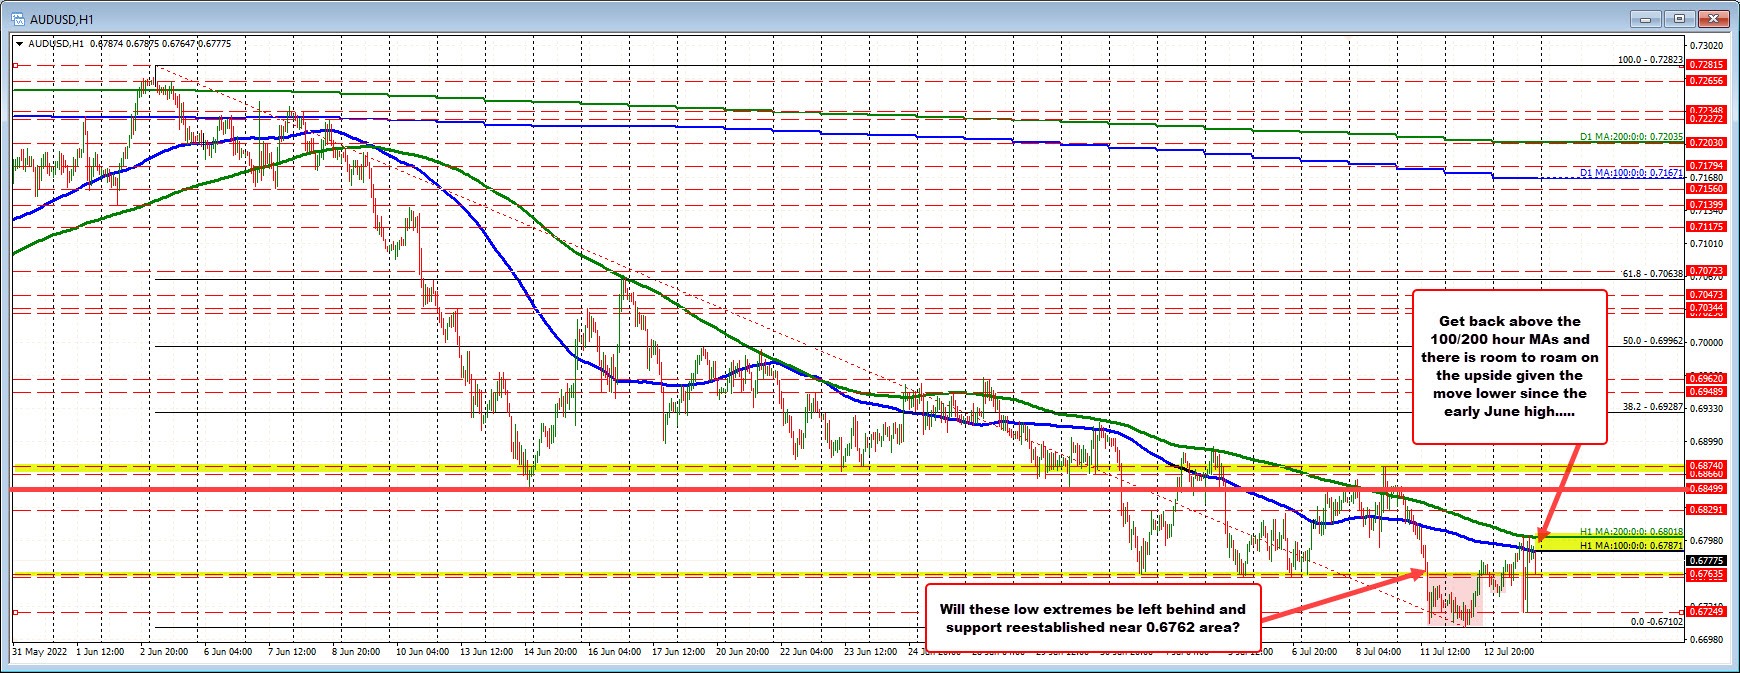1740x673 pixels.
Task: Select the 0.71560 red price label
Action: click(x=1706, y=188)
